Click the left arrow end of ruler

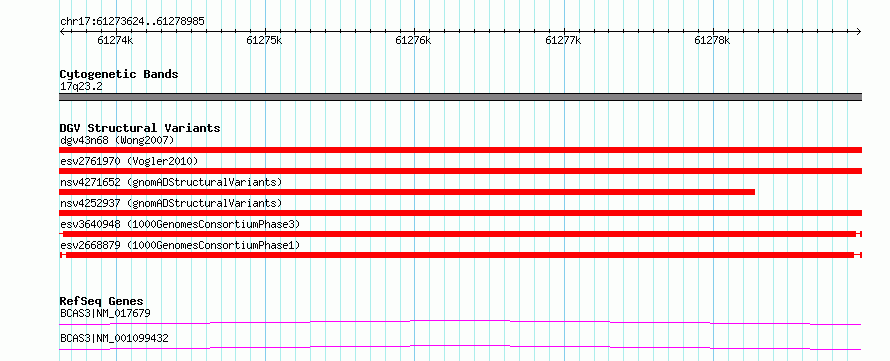(62, 32)
